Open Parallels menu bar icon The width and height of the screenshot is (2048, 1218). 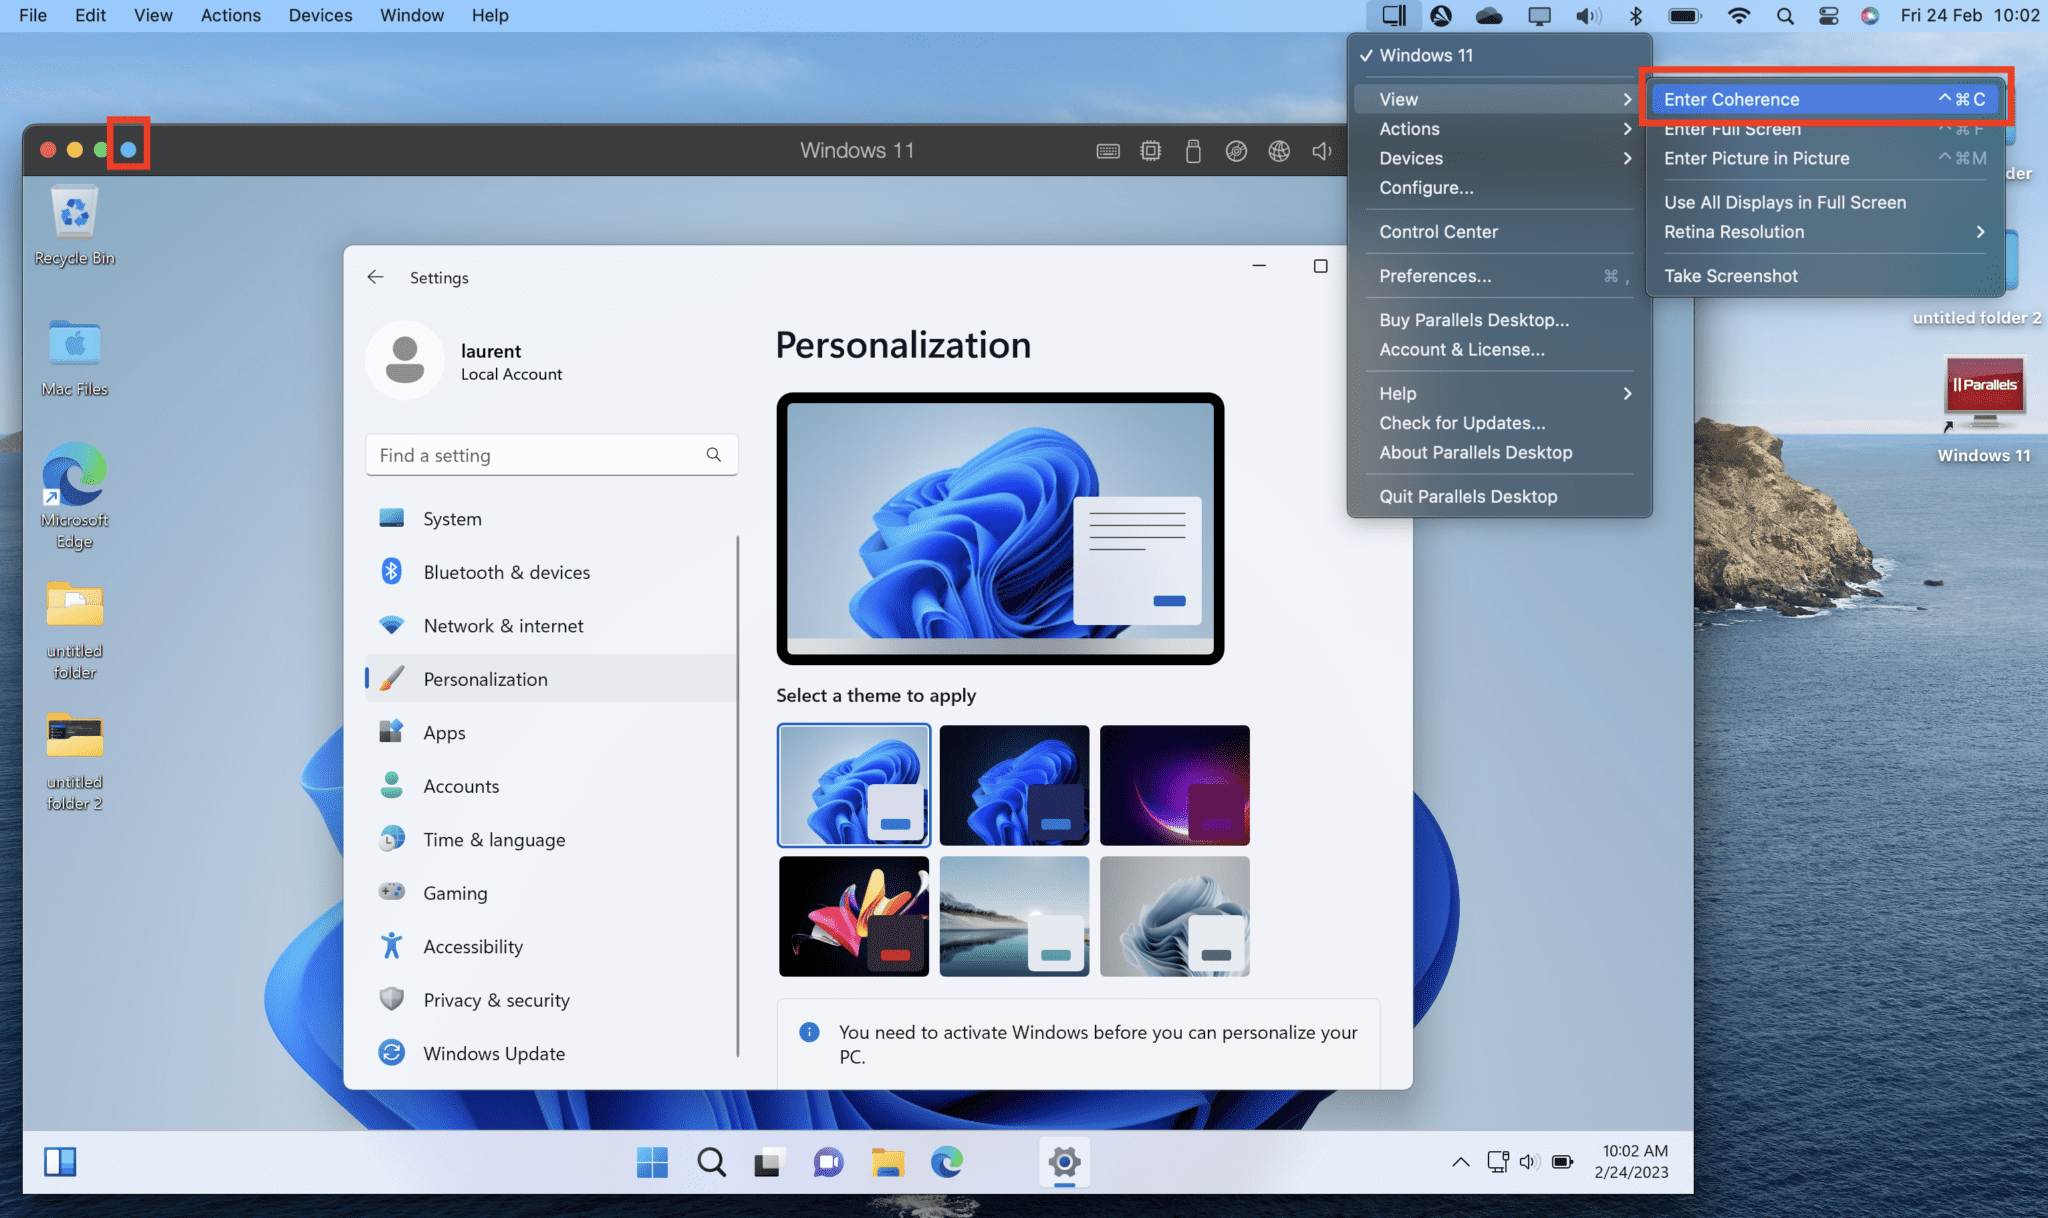[1394, 16]
